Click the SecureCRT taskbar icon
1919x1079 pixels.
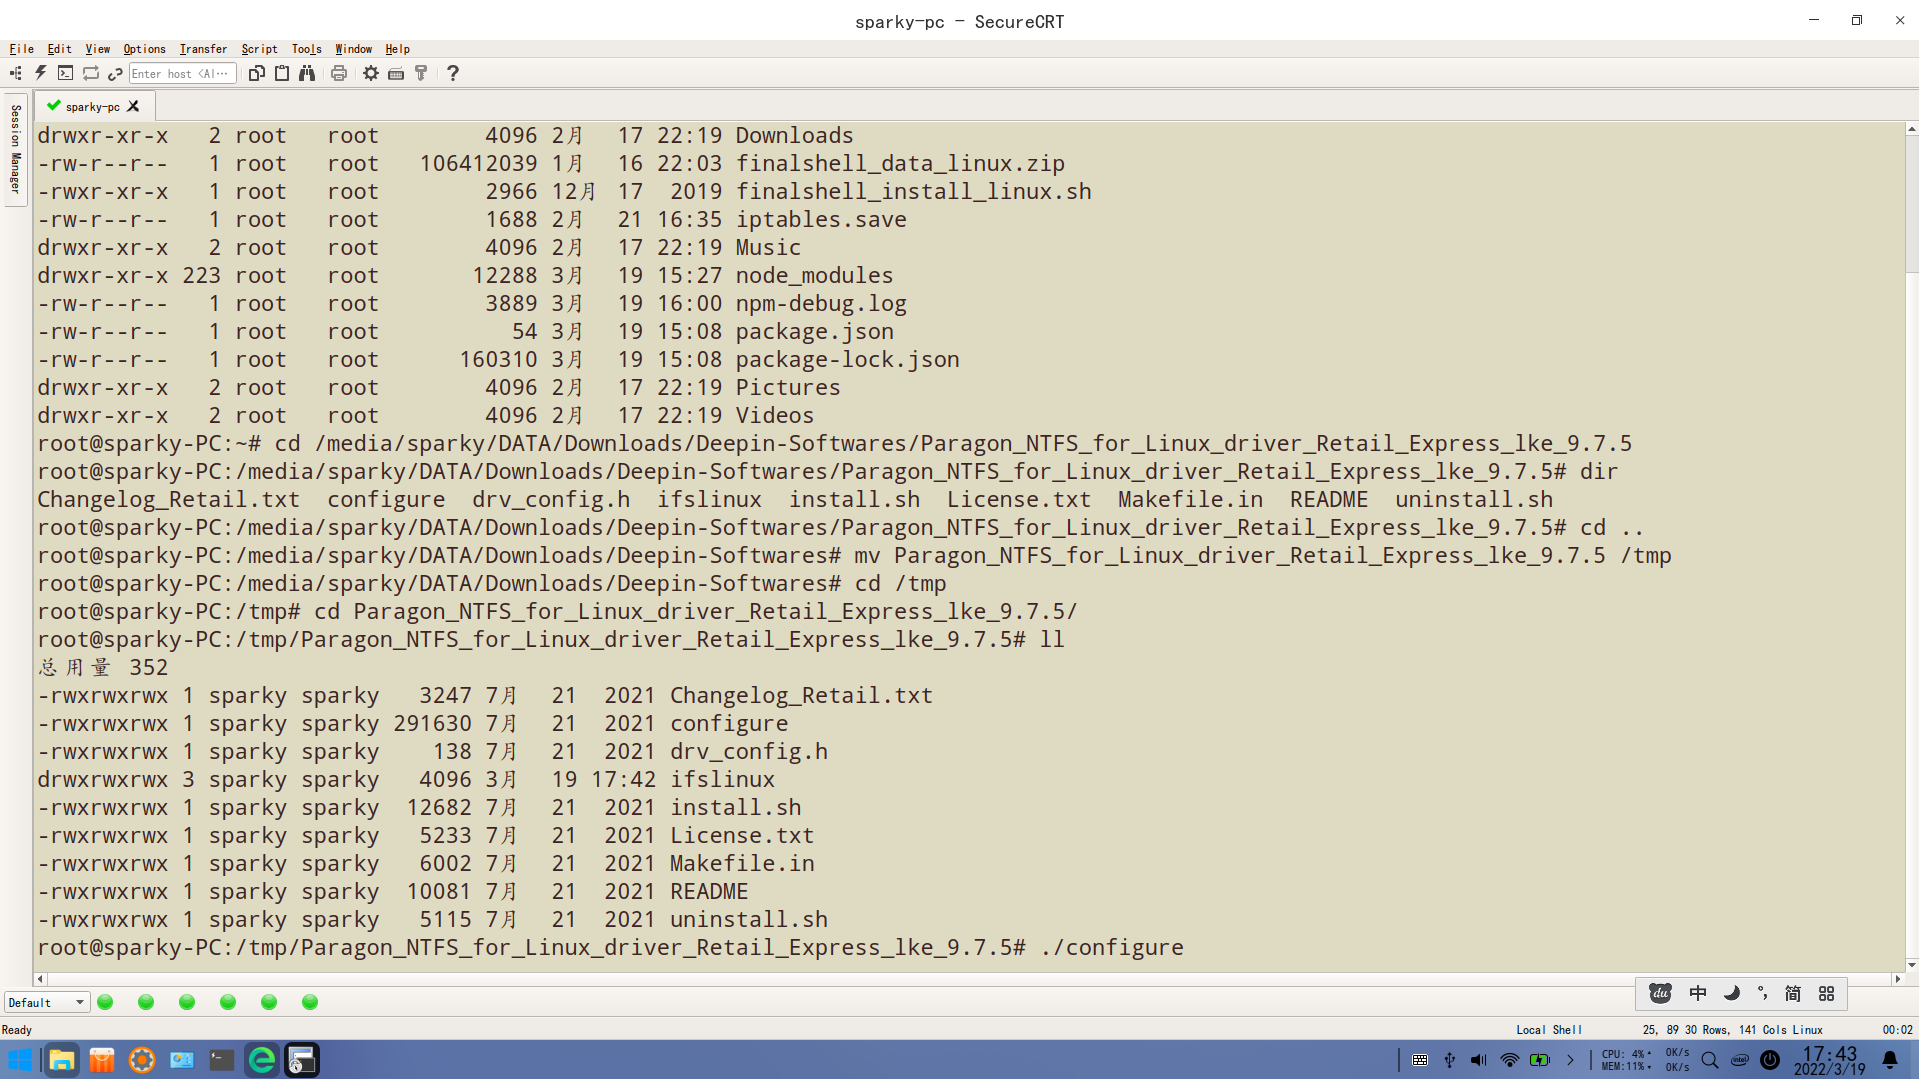coord(302,1060)
